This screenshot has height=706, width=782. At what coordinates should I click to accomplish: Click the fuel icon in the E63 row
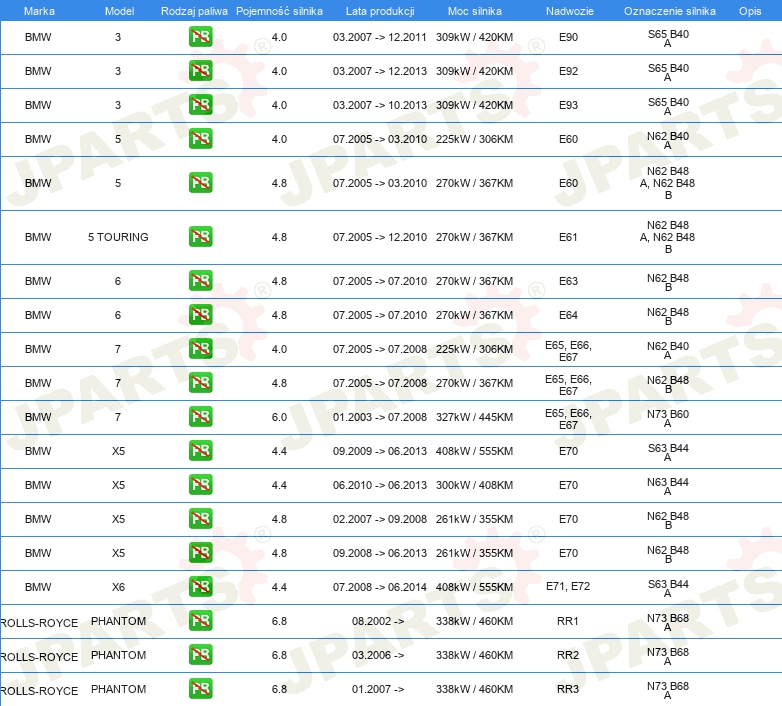[x=200, y=281]
